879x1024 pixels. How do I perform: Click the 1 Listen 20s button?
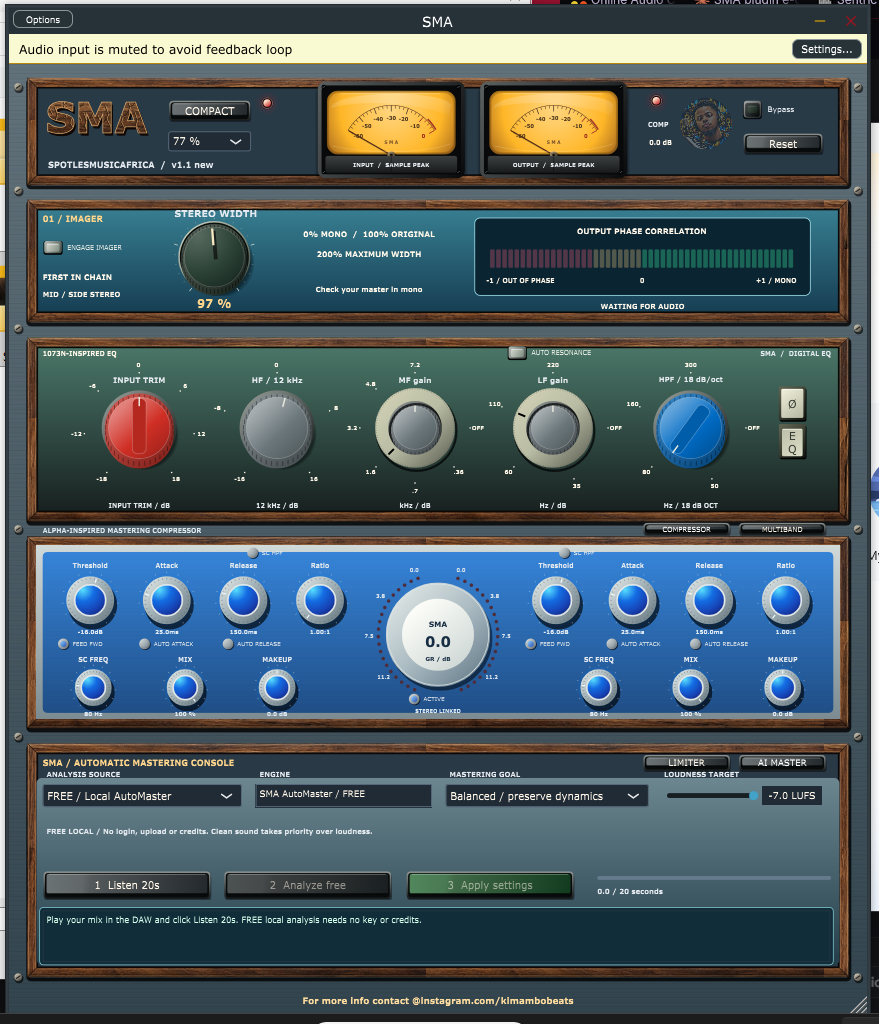click(x=127, y=885)
